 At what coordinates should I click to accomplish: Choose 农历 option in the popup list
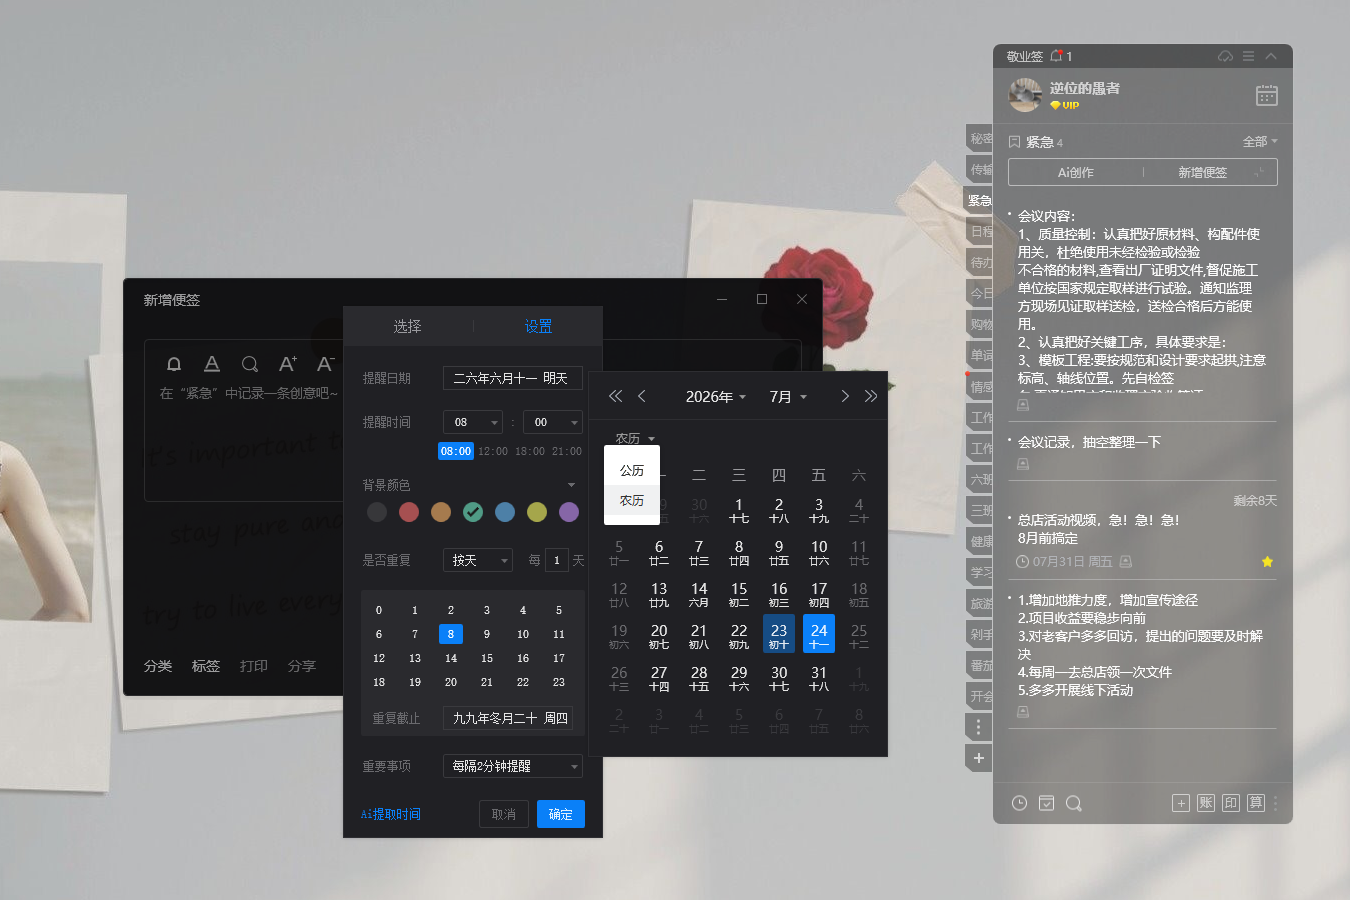(632, 500)
